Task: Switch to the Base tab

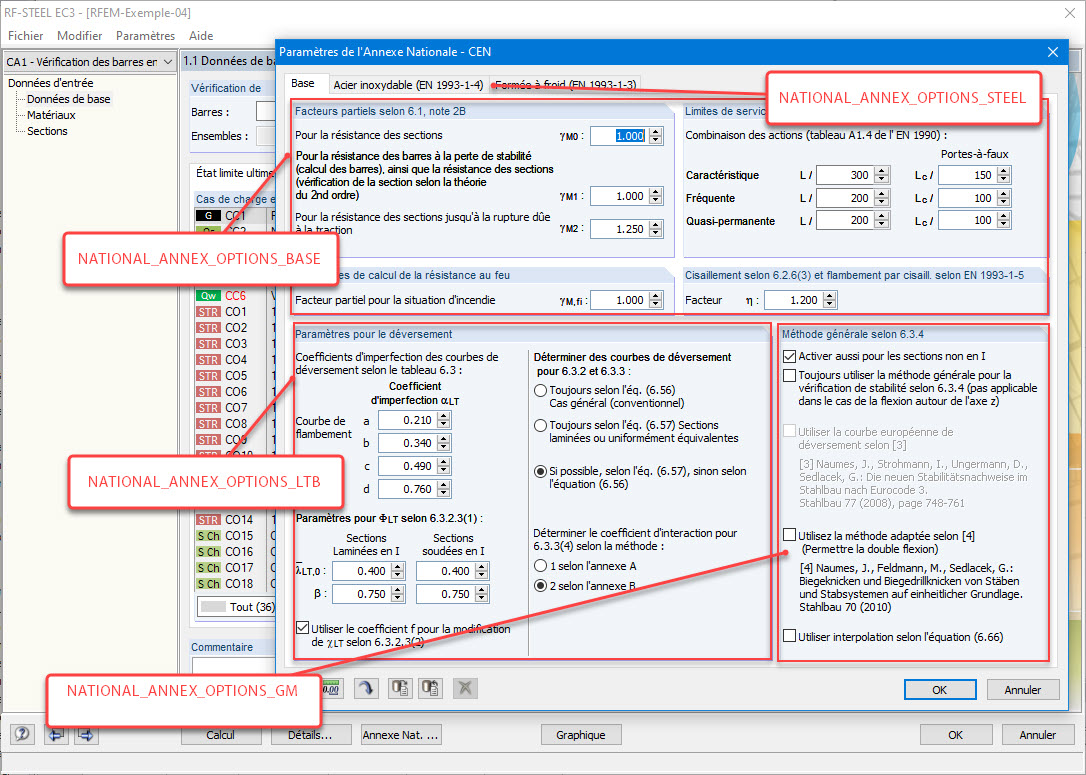Action: point(303,83)
